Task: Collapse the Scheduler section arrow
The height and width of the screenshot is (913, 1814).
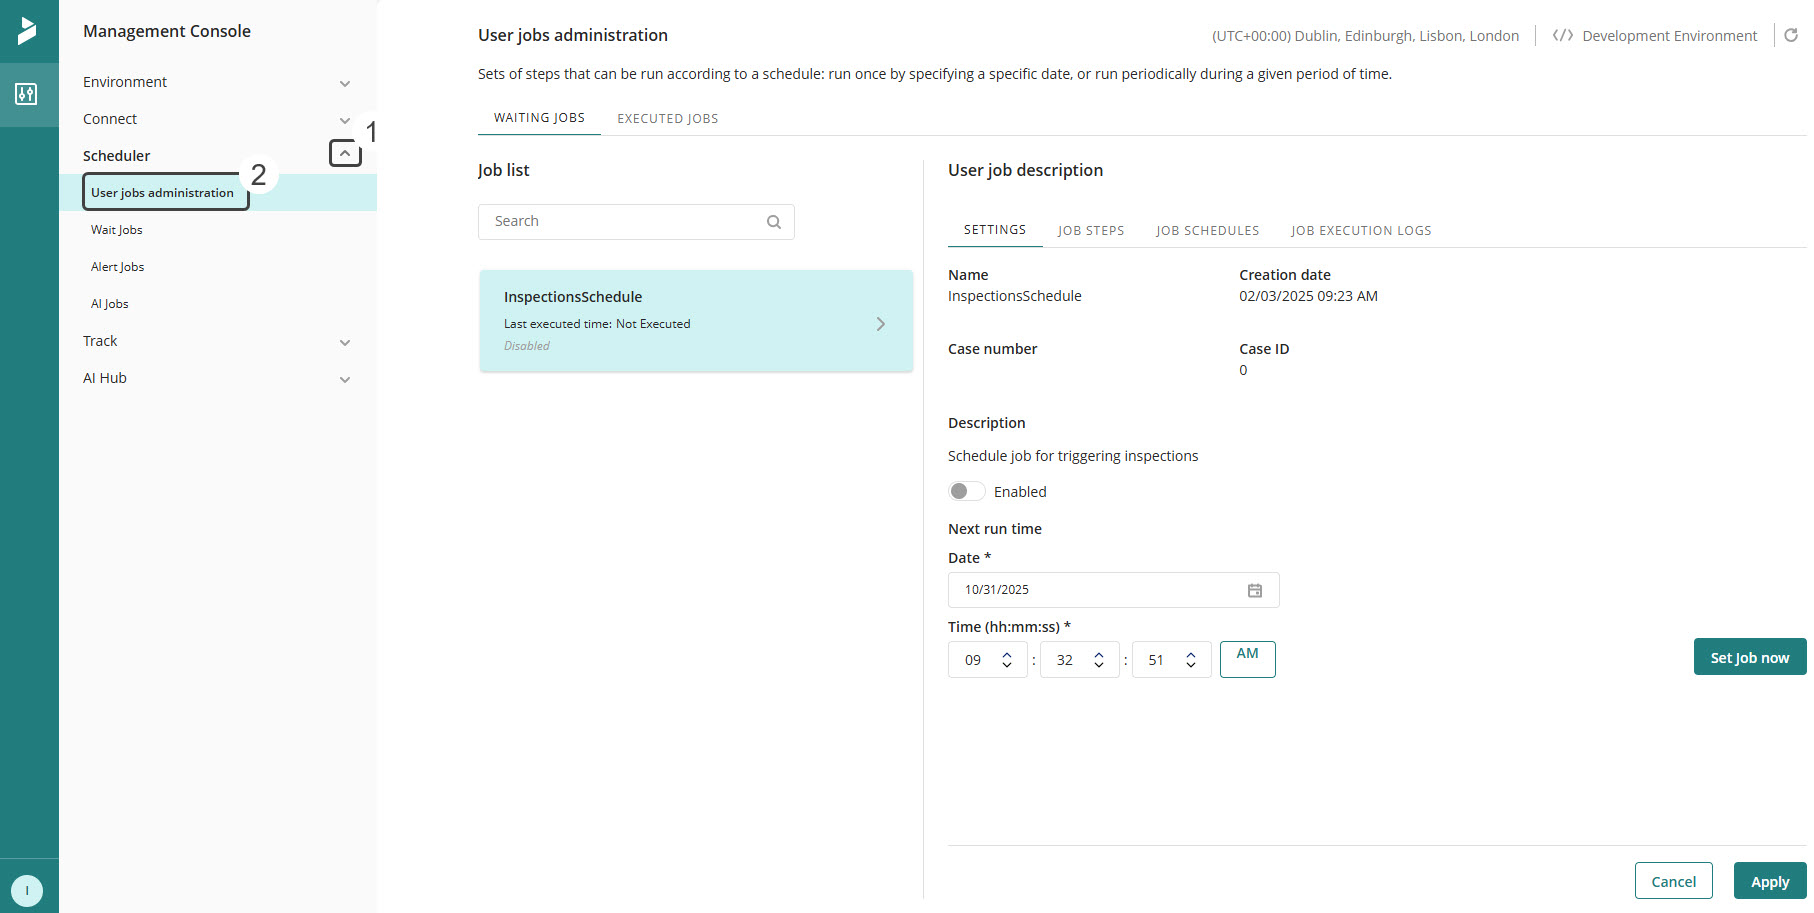Action: tap(345, 152)
